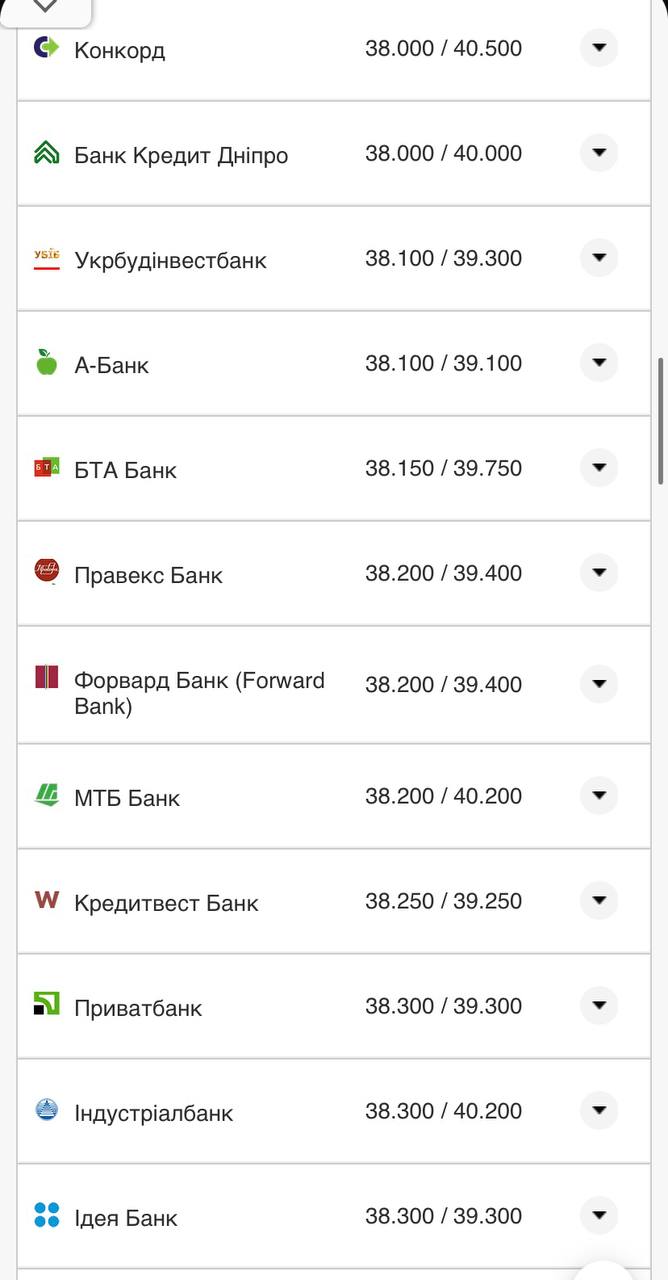This screenshot has width=668, height=1280.
Task: Click the Правекс Банк round logo
Action: (47, 572)
